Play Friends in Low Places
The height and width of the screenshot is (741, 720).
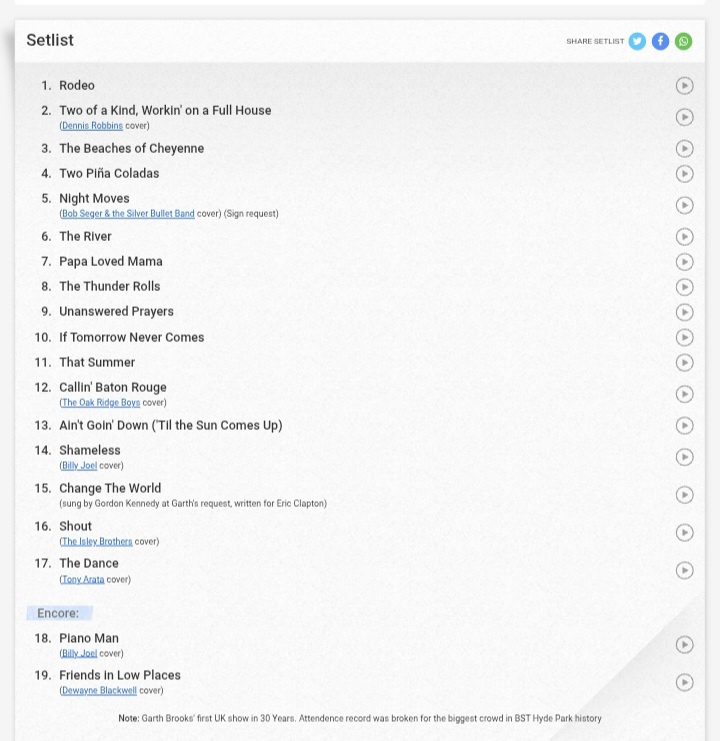pos(684,682)
